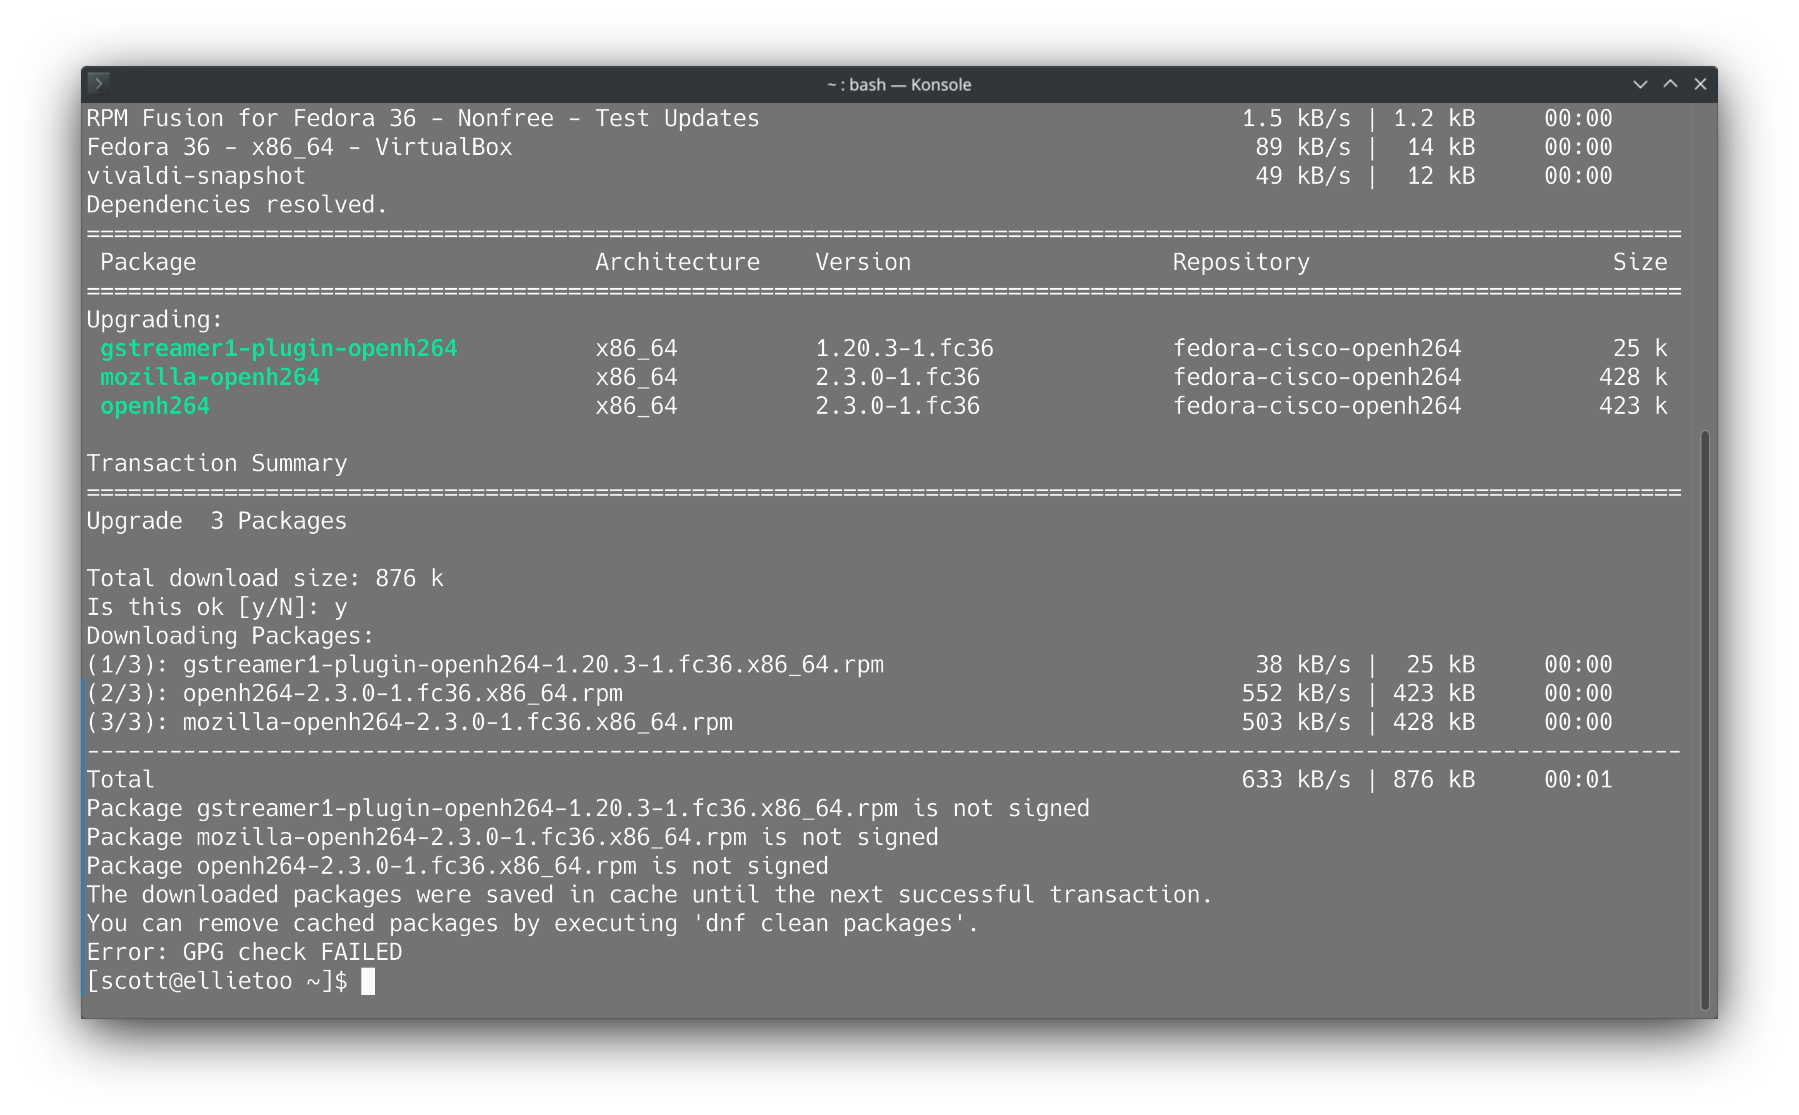
Task: Click the 'Is this ok [y/N]: y' line
Action: (217, 608)
